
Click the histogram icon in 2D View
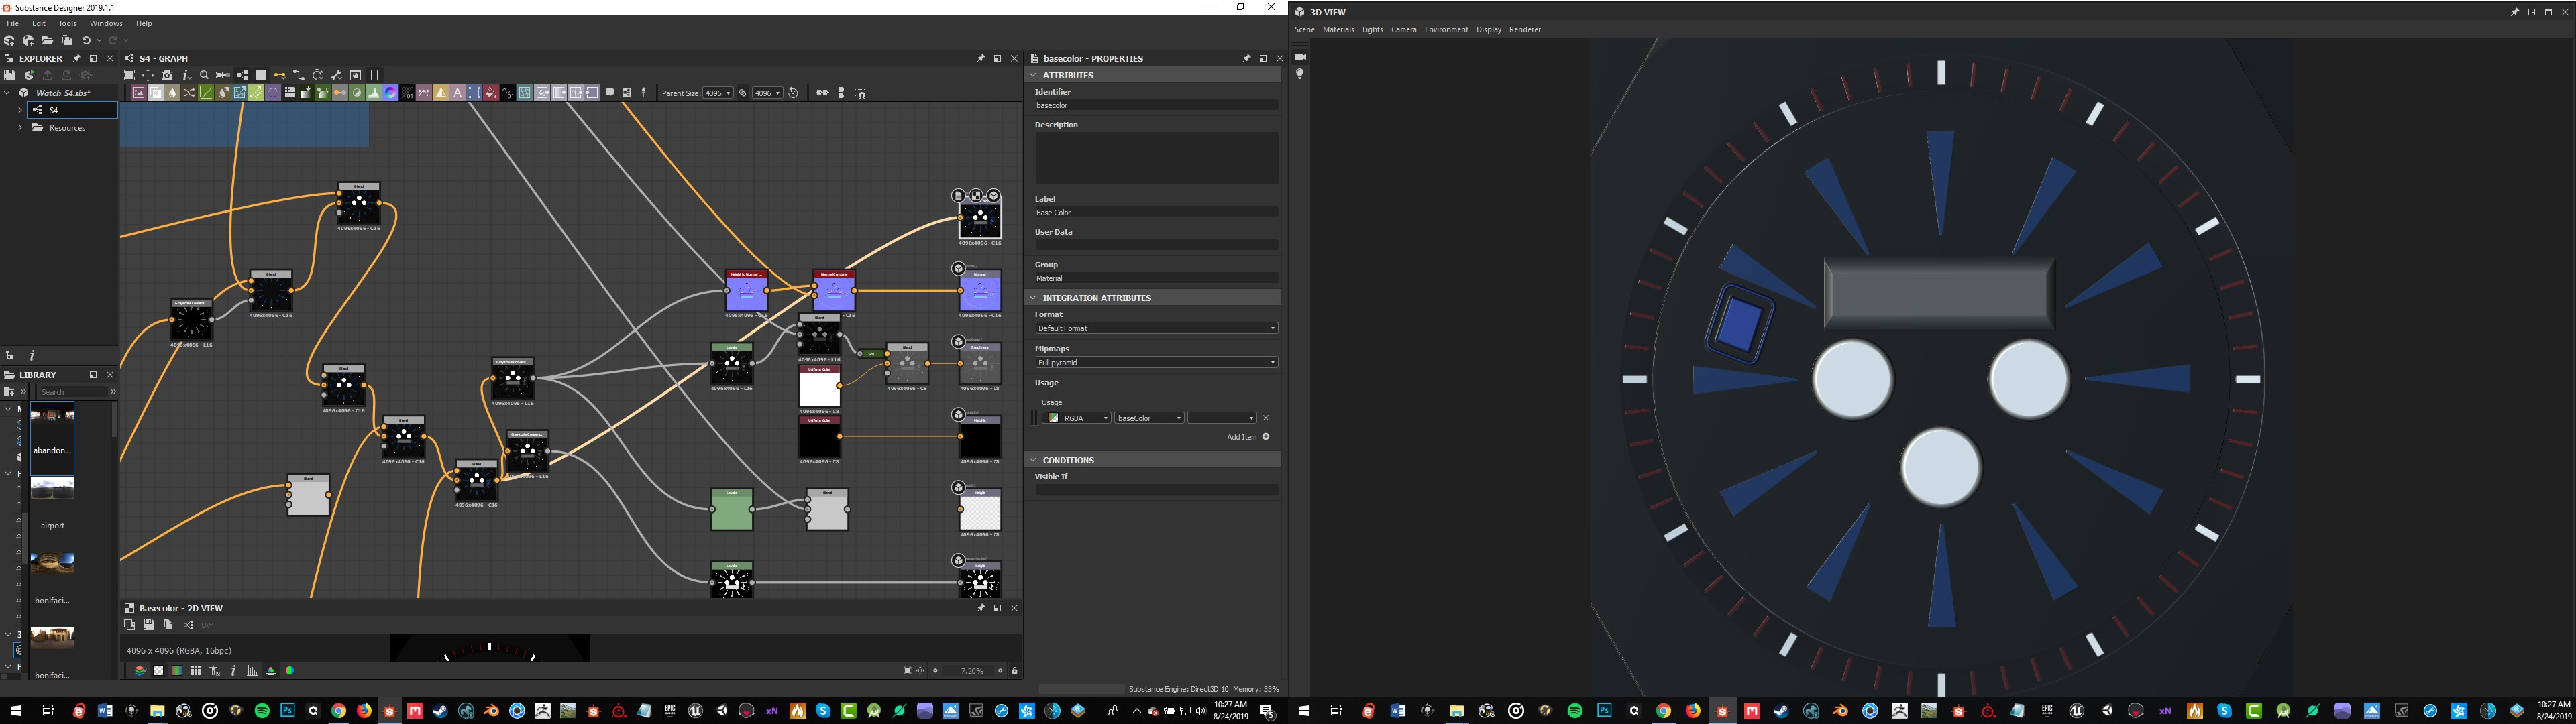pyautogui.click(x=252, y=671)
